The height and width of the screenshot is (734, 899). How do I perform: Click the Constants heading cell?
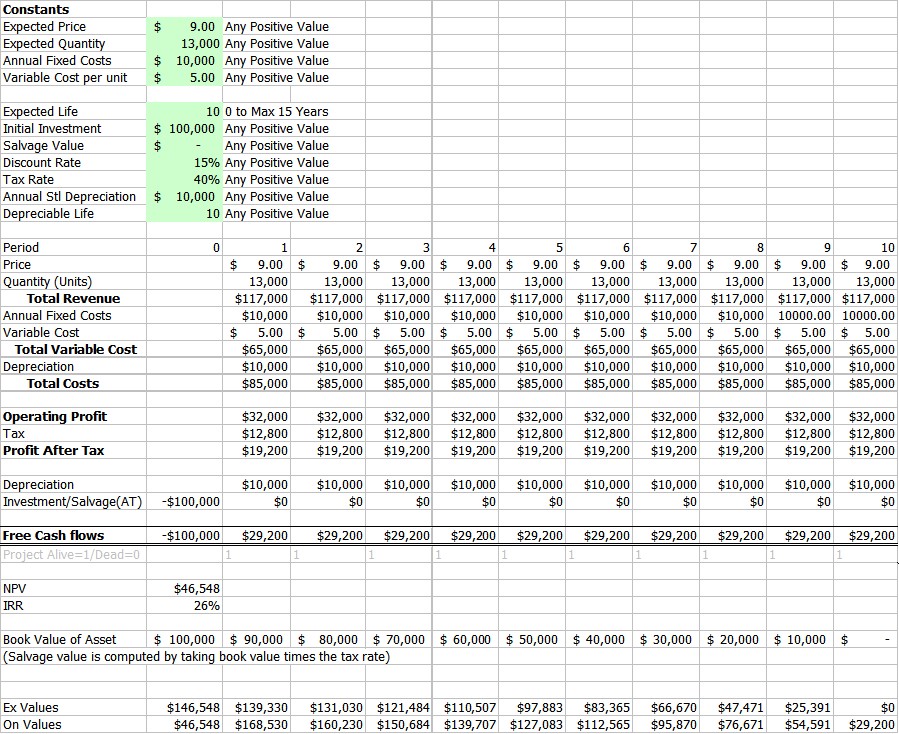[x=36, y=9]
